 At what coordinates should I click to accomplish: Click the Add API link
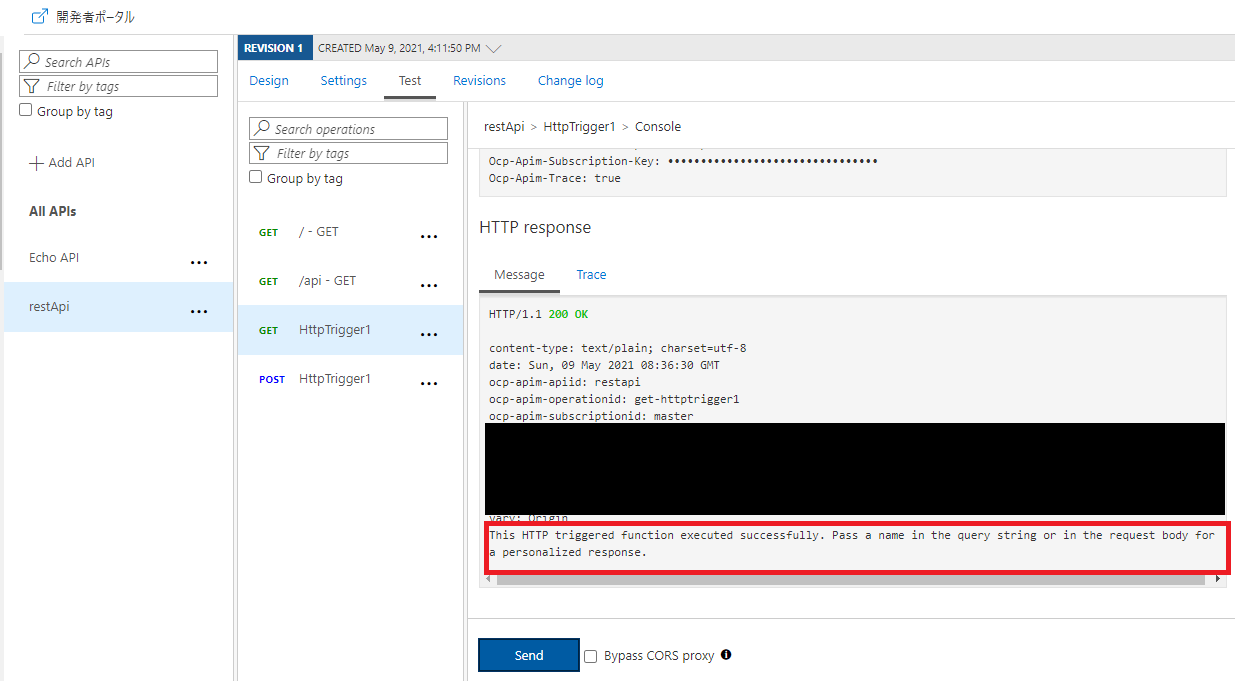point(62,162)
